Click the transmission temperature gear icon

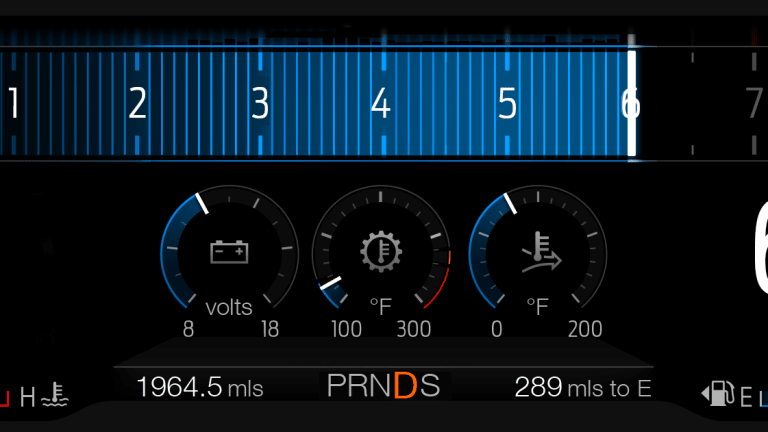pyautogui.click(x=381, y=252)
